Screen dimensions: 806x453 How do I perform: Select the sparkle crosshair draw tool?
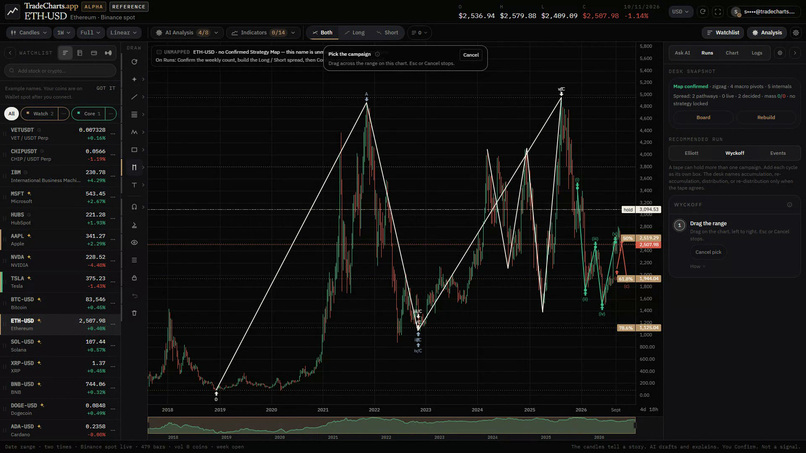point(134,79)
